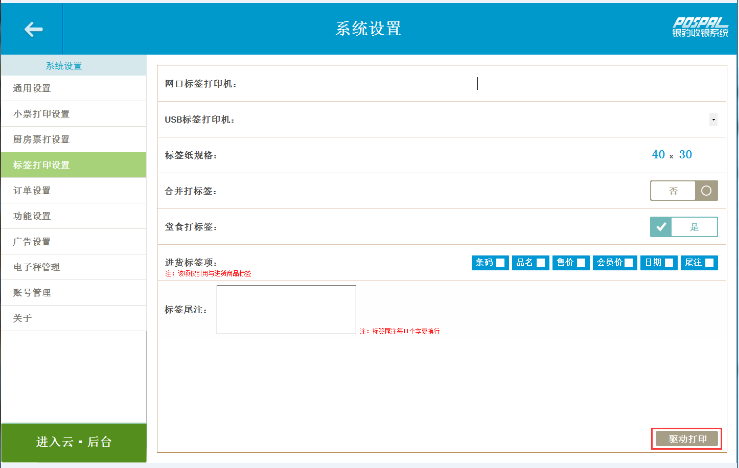Click the 40 x 30 label paper size
Screen dimensions: 739x468
tap(671, 155)
